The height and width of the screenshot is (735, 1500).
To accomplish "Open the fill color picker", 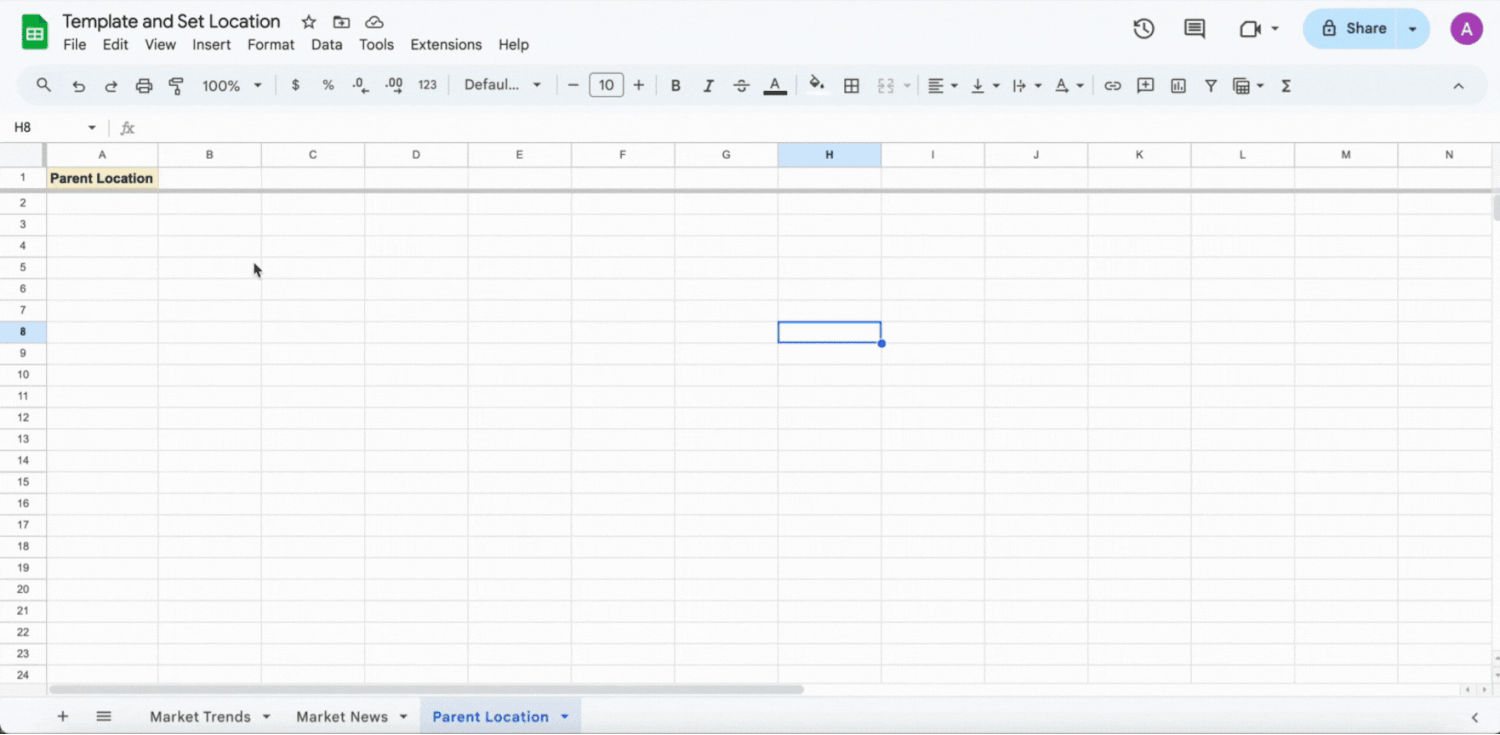I will (x=817, y=86).
